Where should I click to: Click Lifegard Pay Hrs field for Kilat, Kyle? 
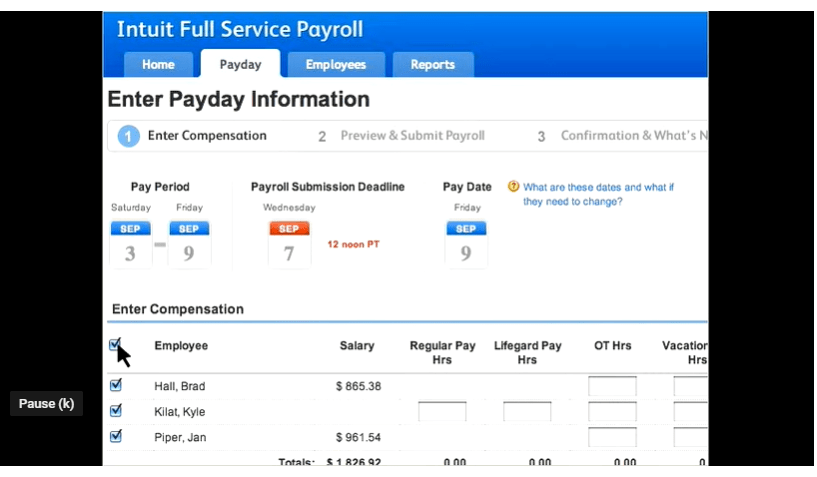[x=527, y=411]
